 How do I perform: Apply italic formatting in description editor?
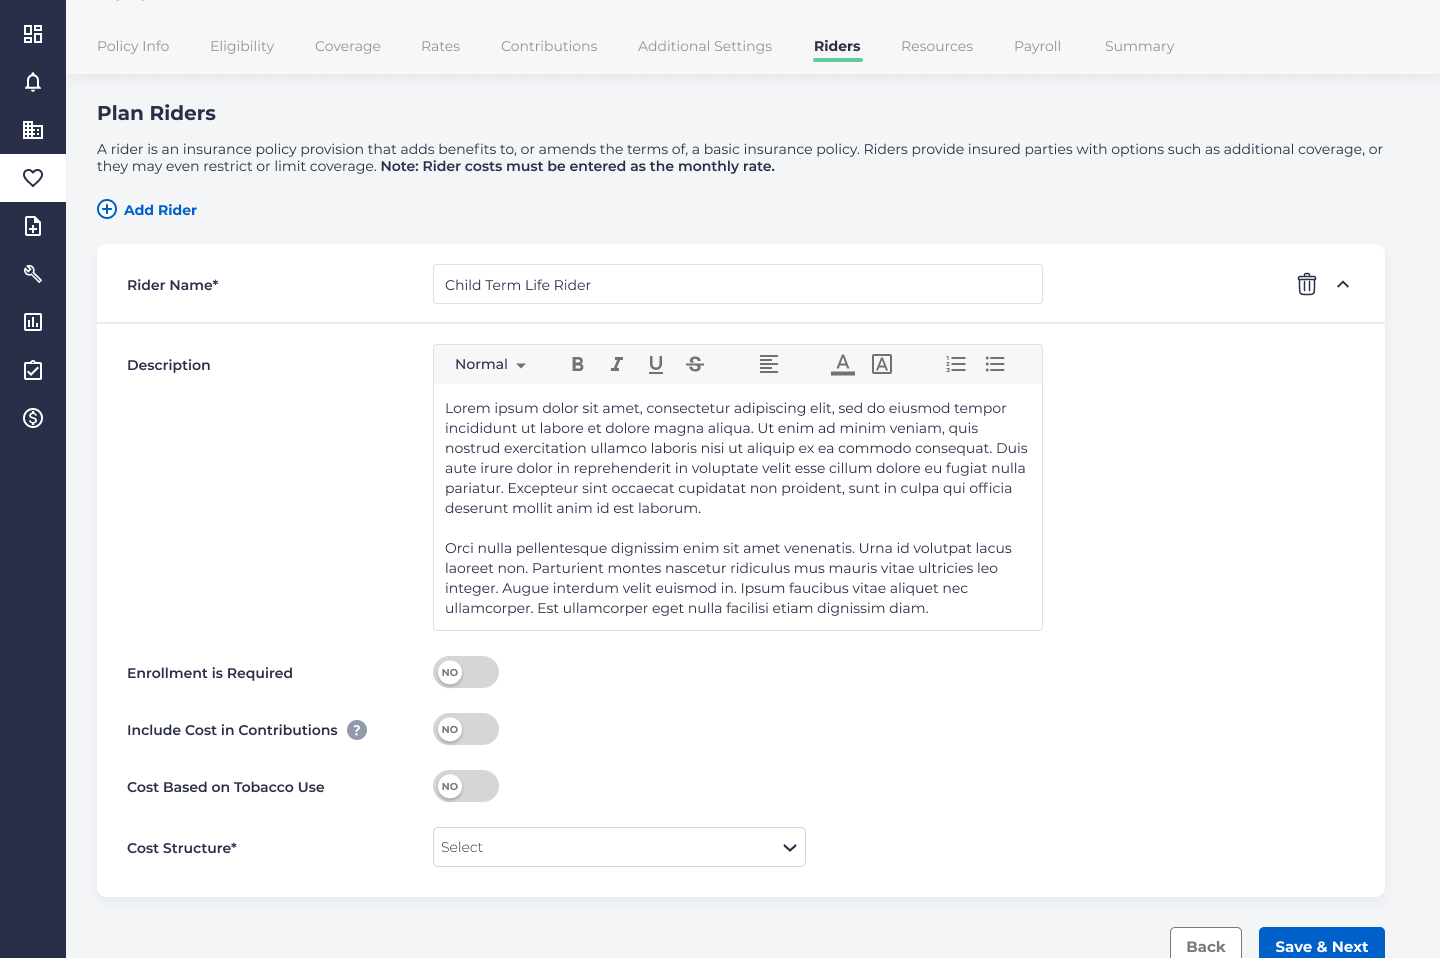617,365
